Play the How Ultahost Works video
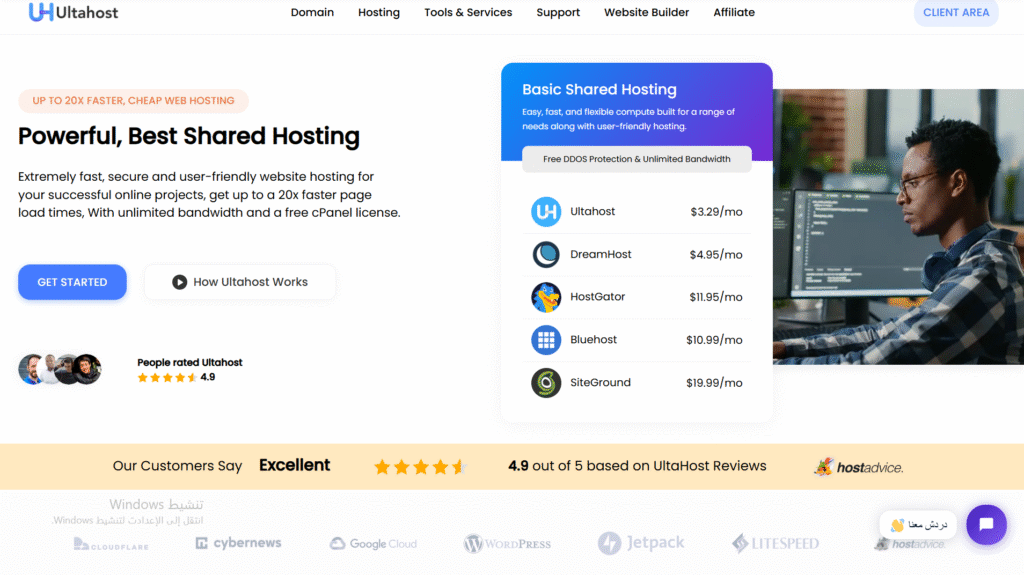Image resolution: width=1024 pixels, height=575 pixels. (240, 282)
